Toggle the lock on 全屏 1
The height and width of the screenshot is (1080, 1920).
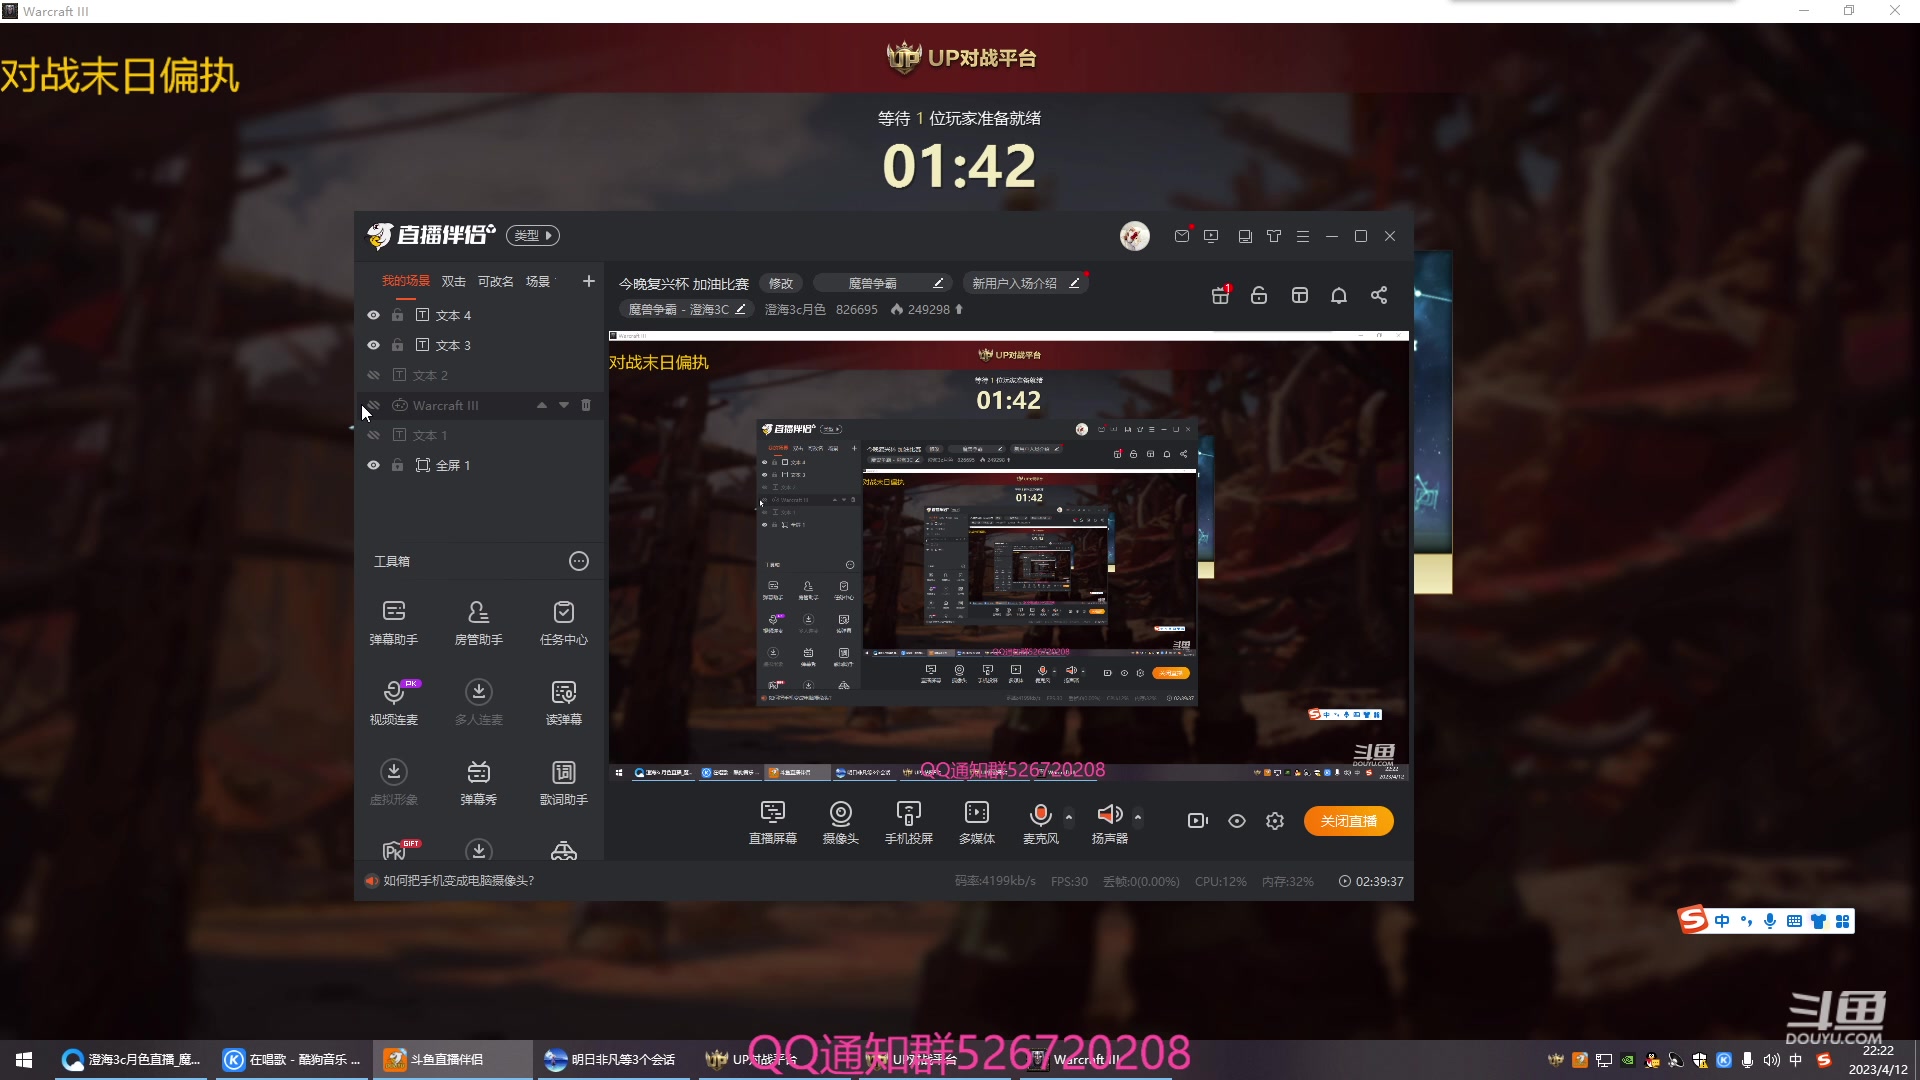397,465
